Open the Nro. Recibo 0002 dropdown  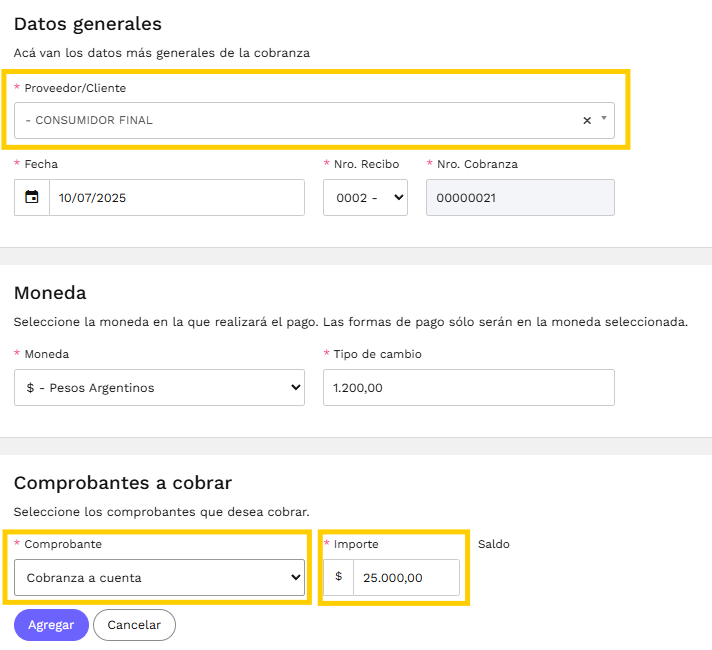[x=365, y=197]
